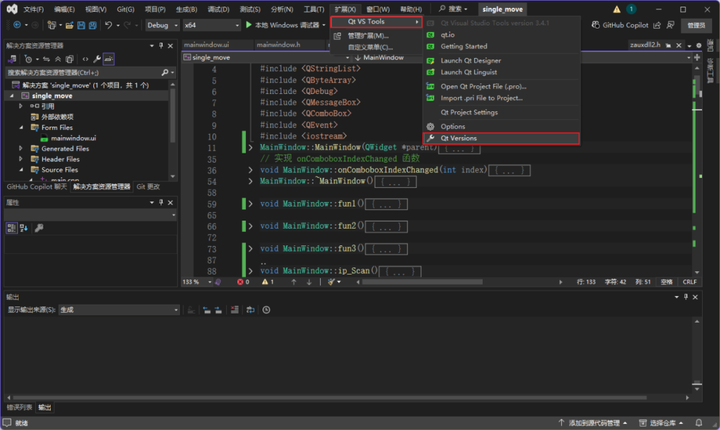720x430 pixels.
Task: Select the categorized view icon in Properties panel
Action: (x=11, y=228)
